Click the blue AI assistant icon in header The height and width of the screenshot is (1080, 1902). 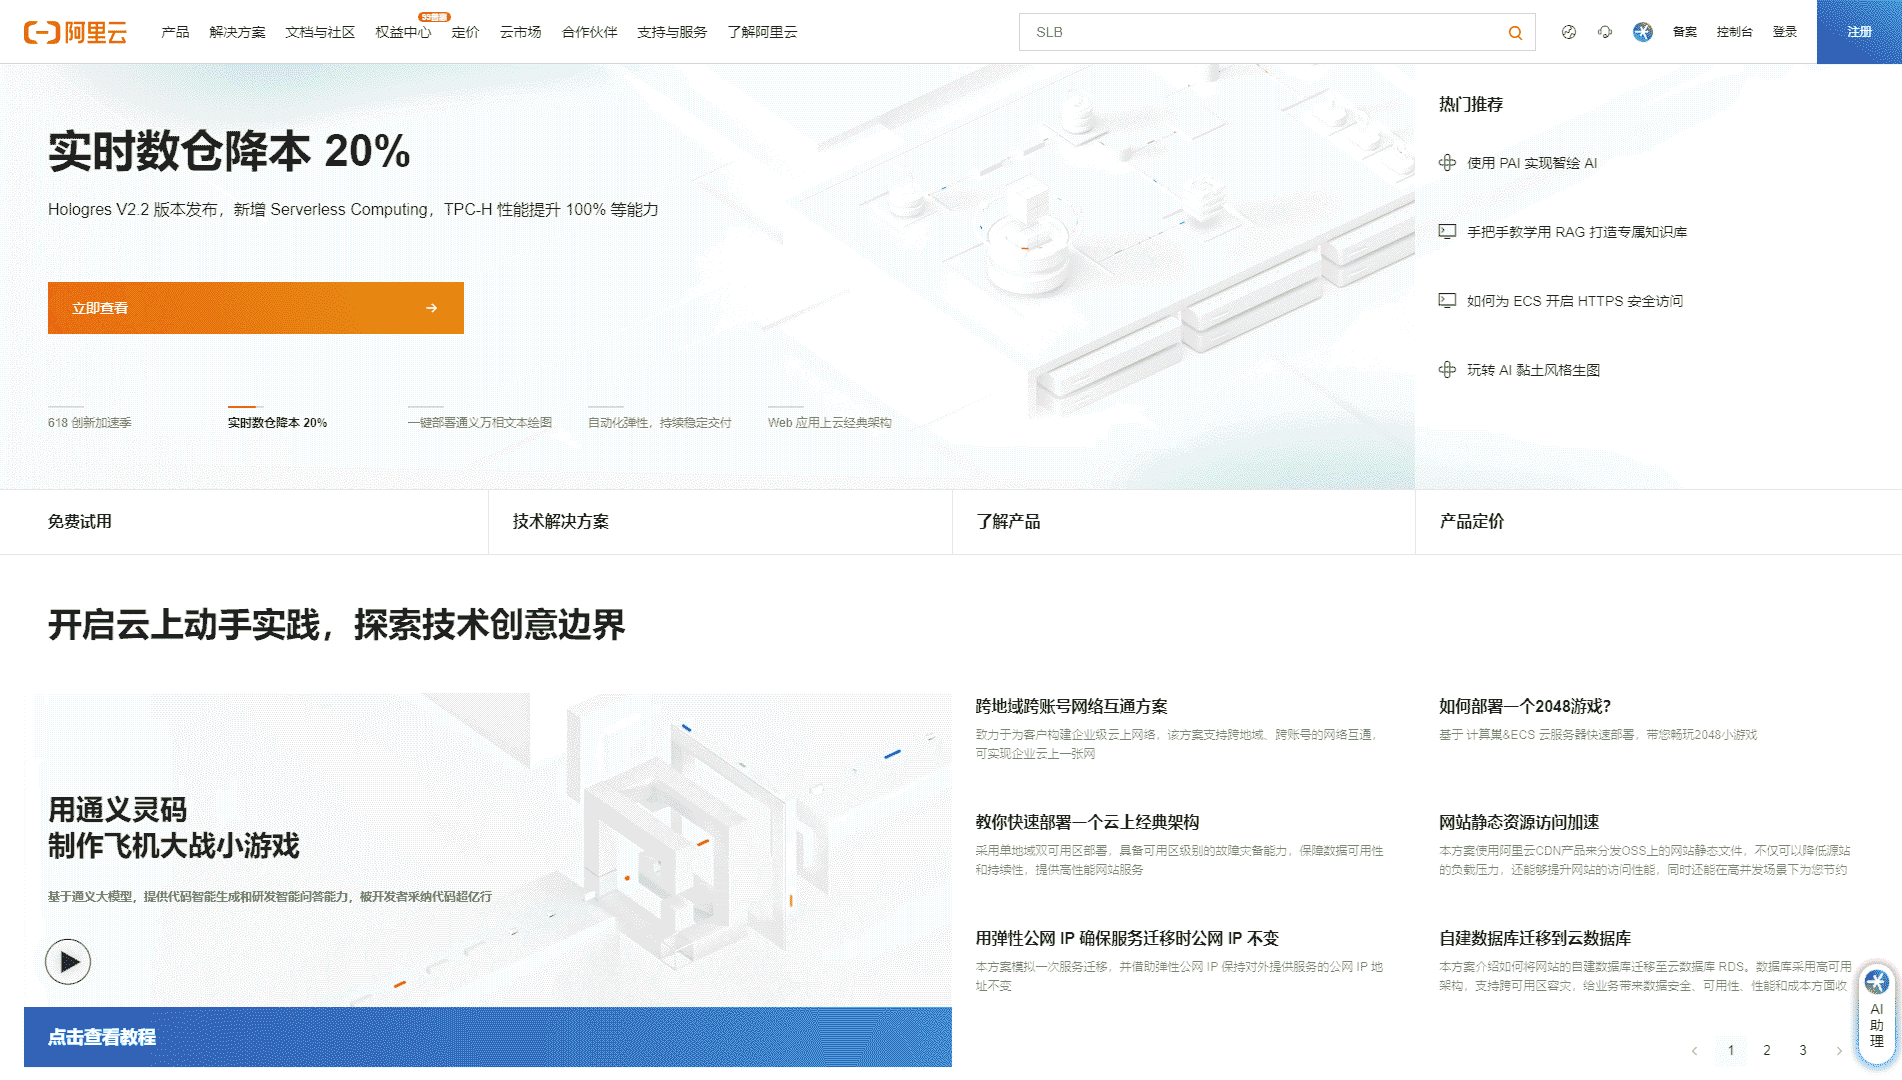[x=1643, y=32]
